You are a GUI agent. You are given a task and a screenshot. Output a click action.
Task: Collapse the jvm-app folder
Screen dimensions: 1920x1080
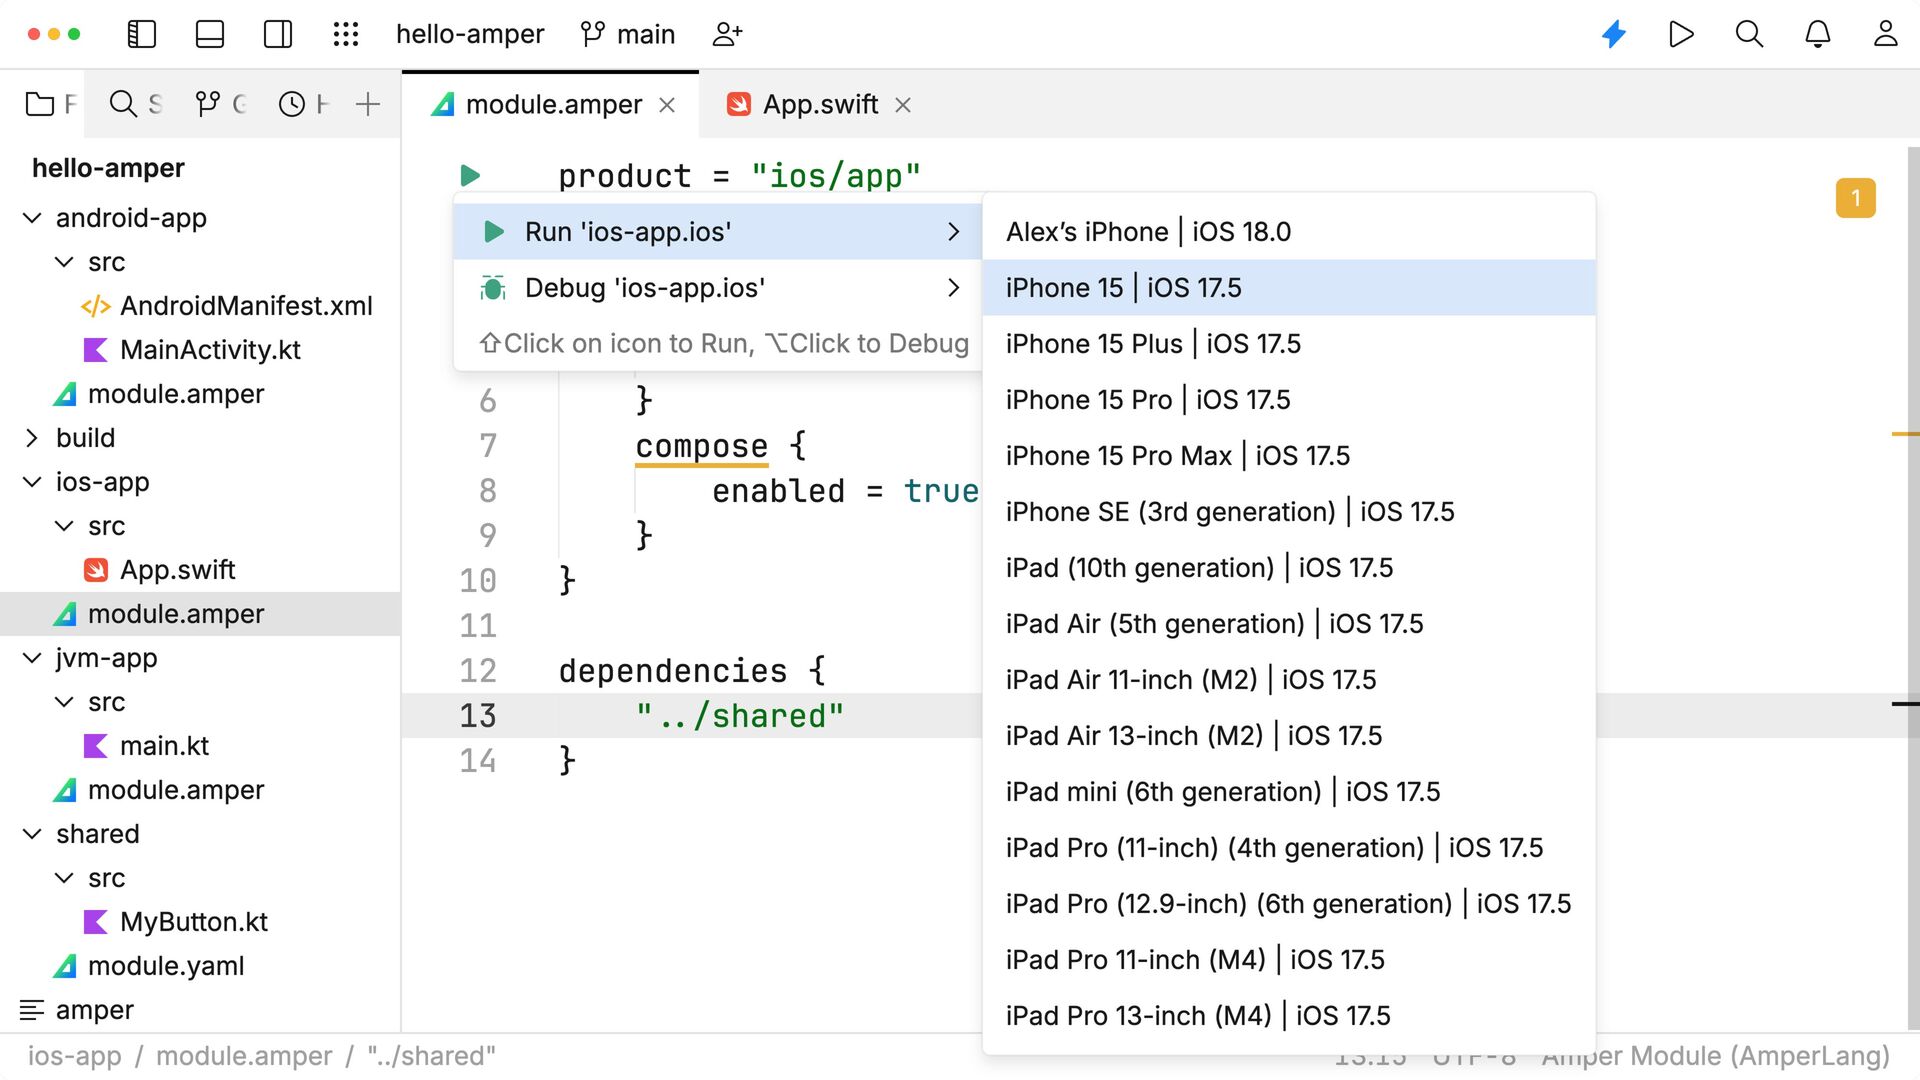click(x=32, y=658)
